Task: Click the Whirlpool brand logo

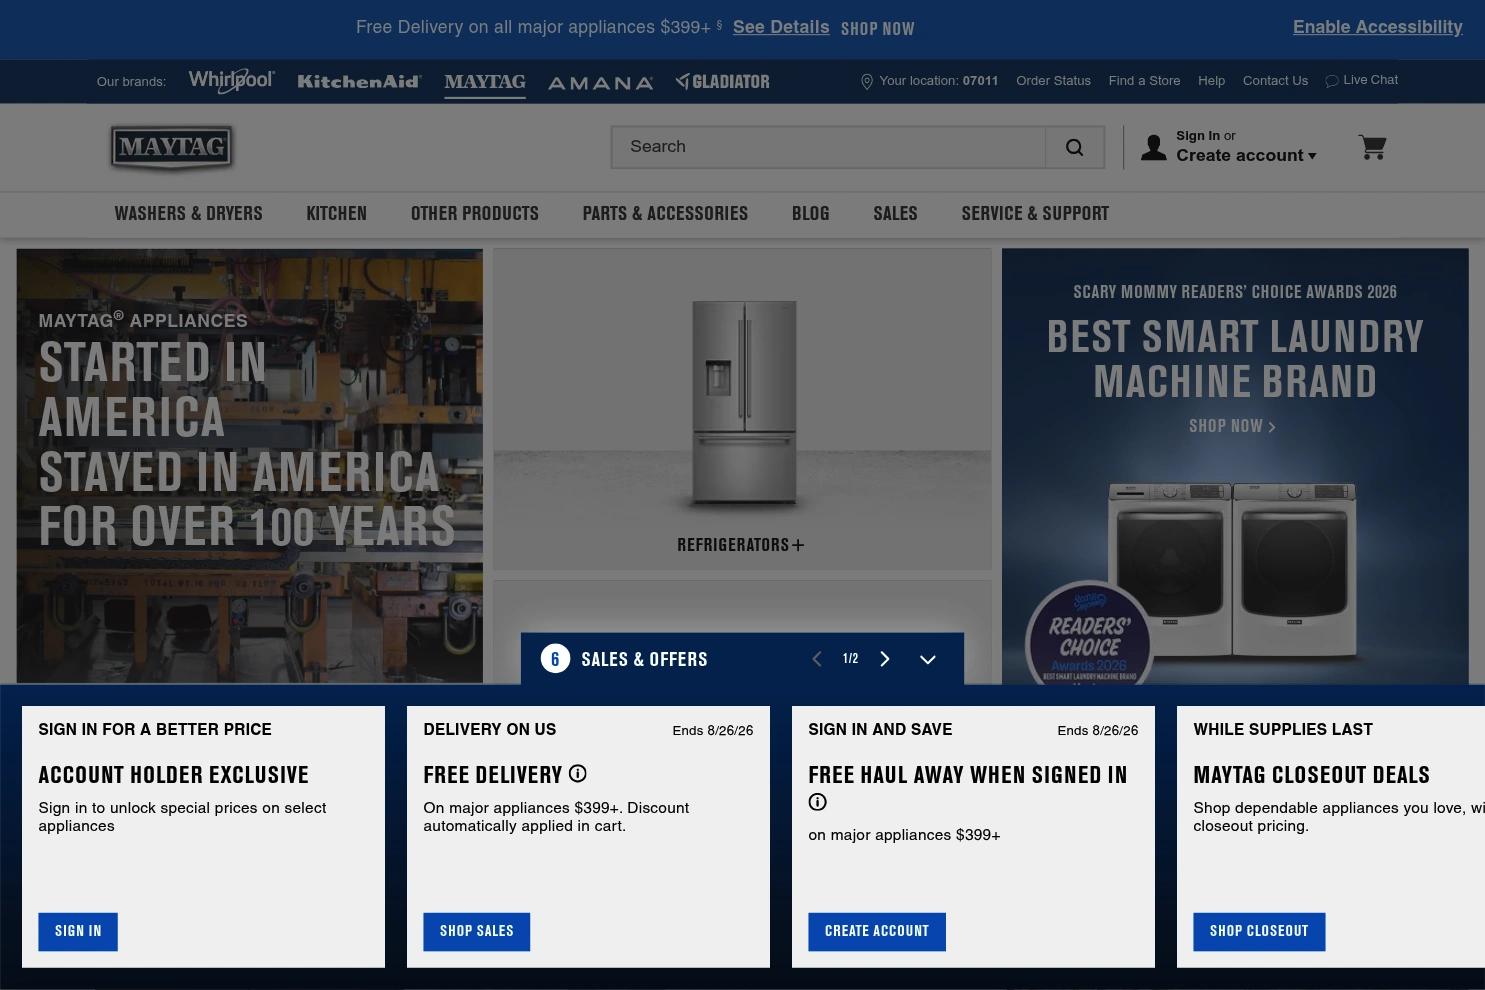Action: 231,81
